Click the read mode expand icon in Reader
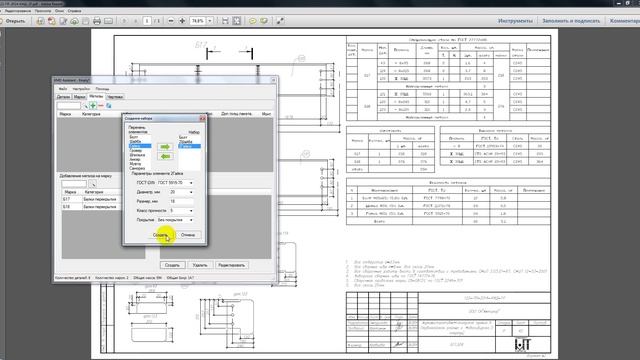 point(280,21)
